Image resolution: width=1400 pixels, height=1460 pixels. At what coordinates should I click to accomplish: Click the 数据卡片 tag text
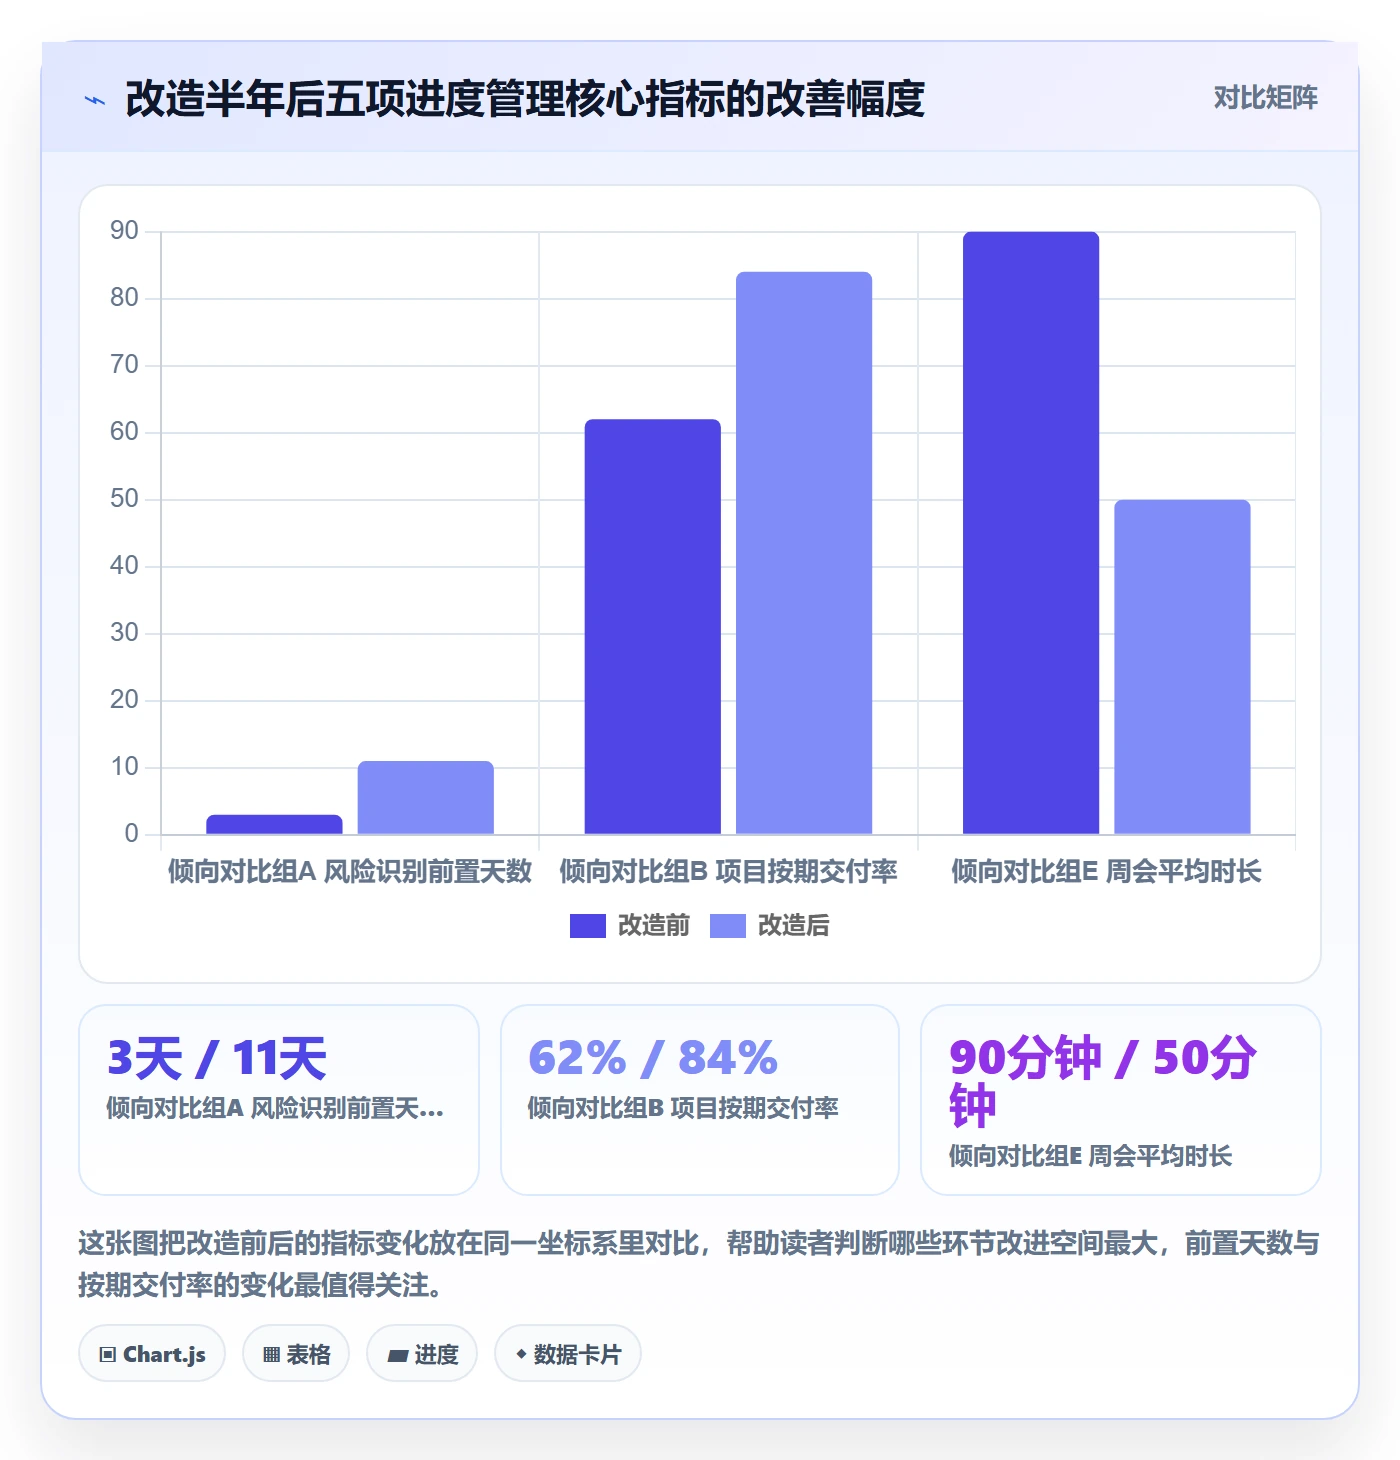click(577, 1355)
